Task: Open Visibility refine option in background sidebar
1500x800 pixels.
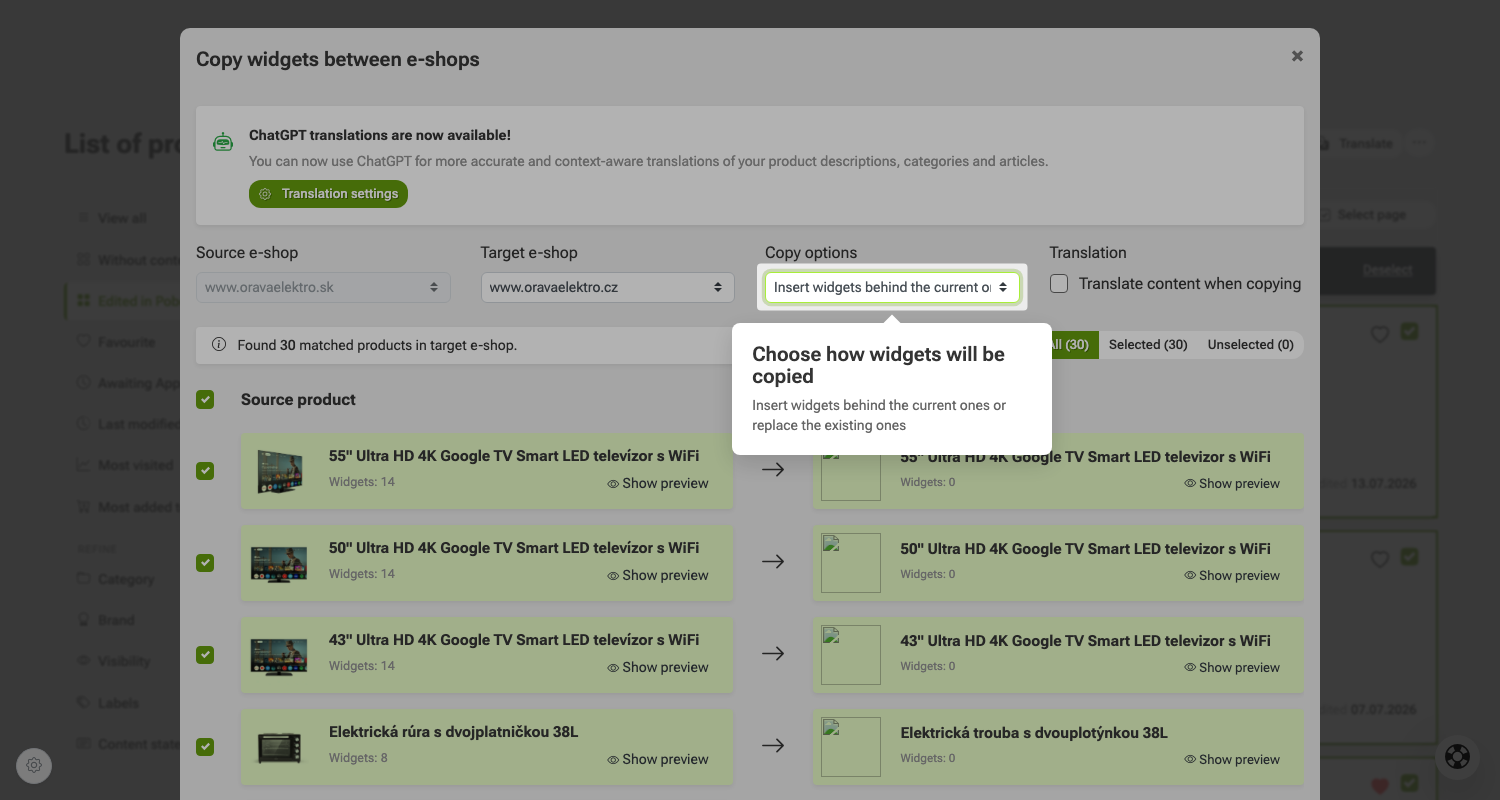Action: tap(124, 661)
